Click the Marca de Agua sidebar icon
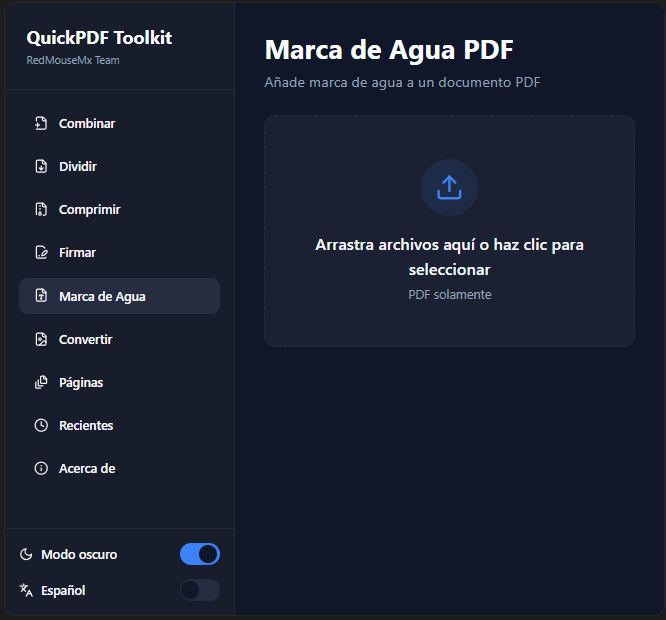666x620 pixels. tap(41, 297)
